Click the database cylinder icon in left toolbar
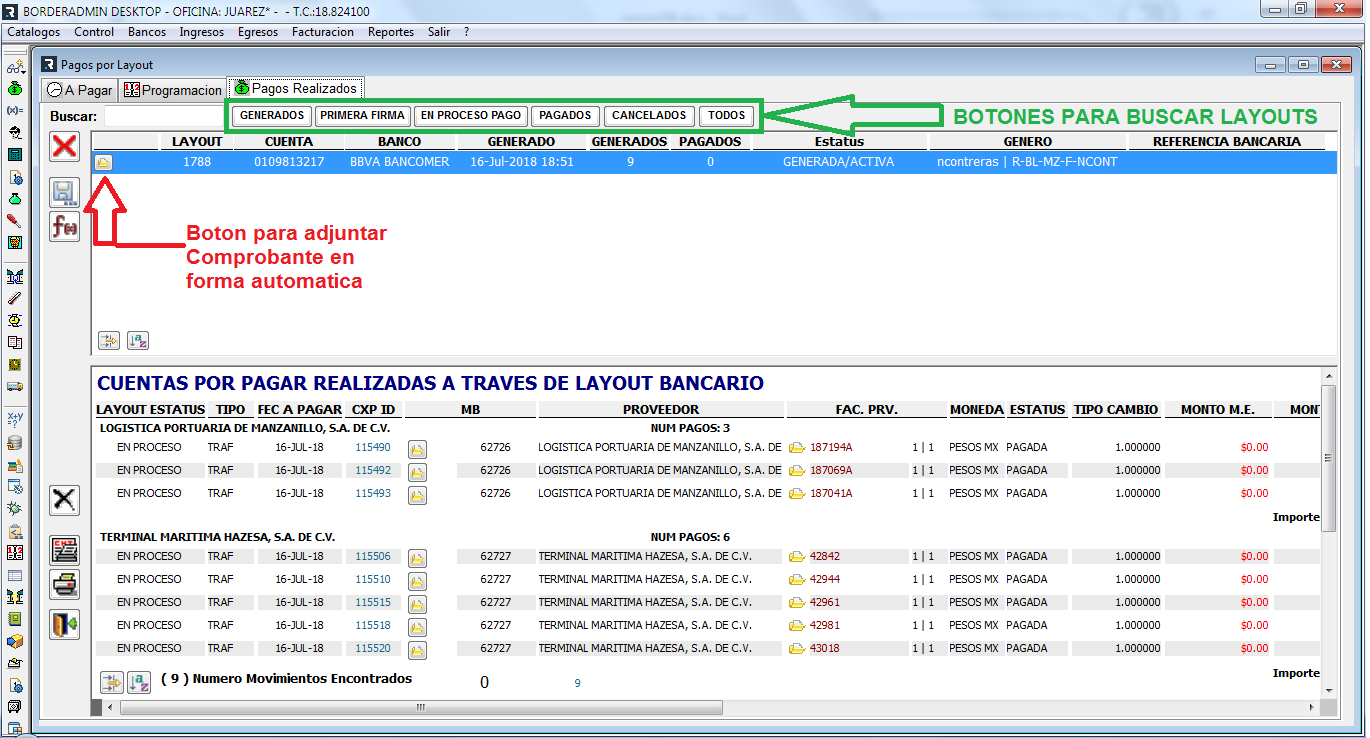This screenshot has height=738, width=1370. [15, 443]
